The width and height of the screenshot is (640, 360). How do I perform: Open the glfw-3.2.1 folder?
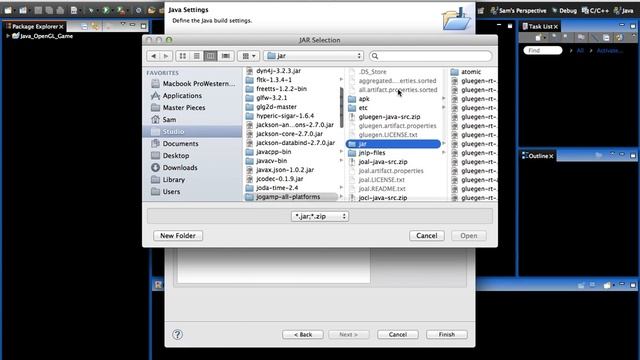coord(271,98)
